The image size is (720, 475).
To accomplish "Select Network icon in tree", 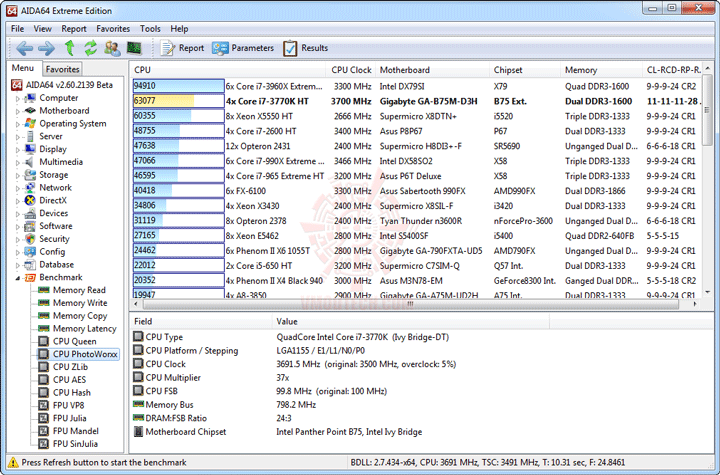I will click(30, 187).
